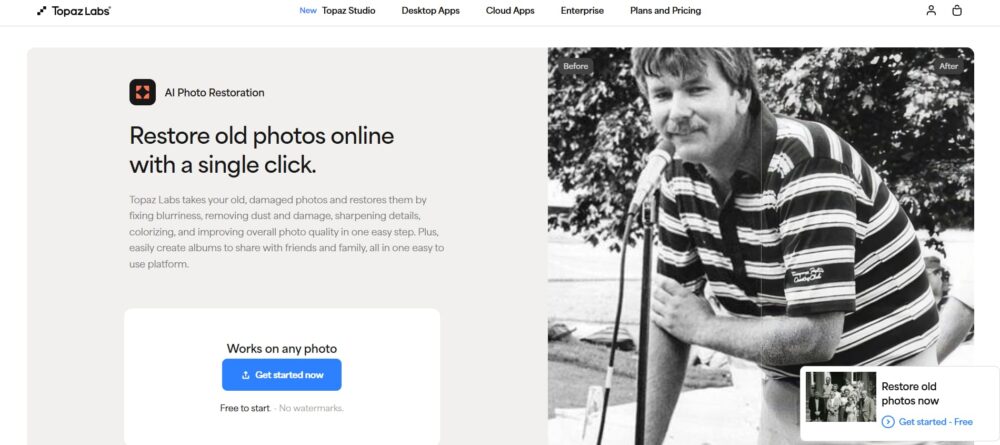1000x445 pixels.
Task: Click the Restore old photos now popup title
Action: (909, 393)
